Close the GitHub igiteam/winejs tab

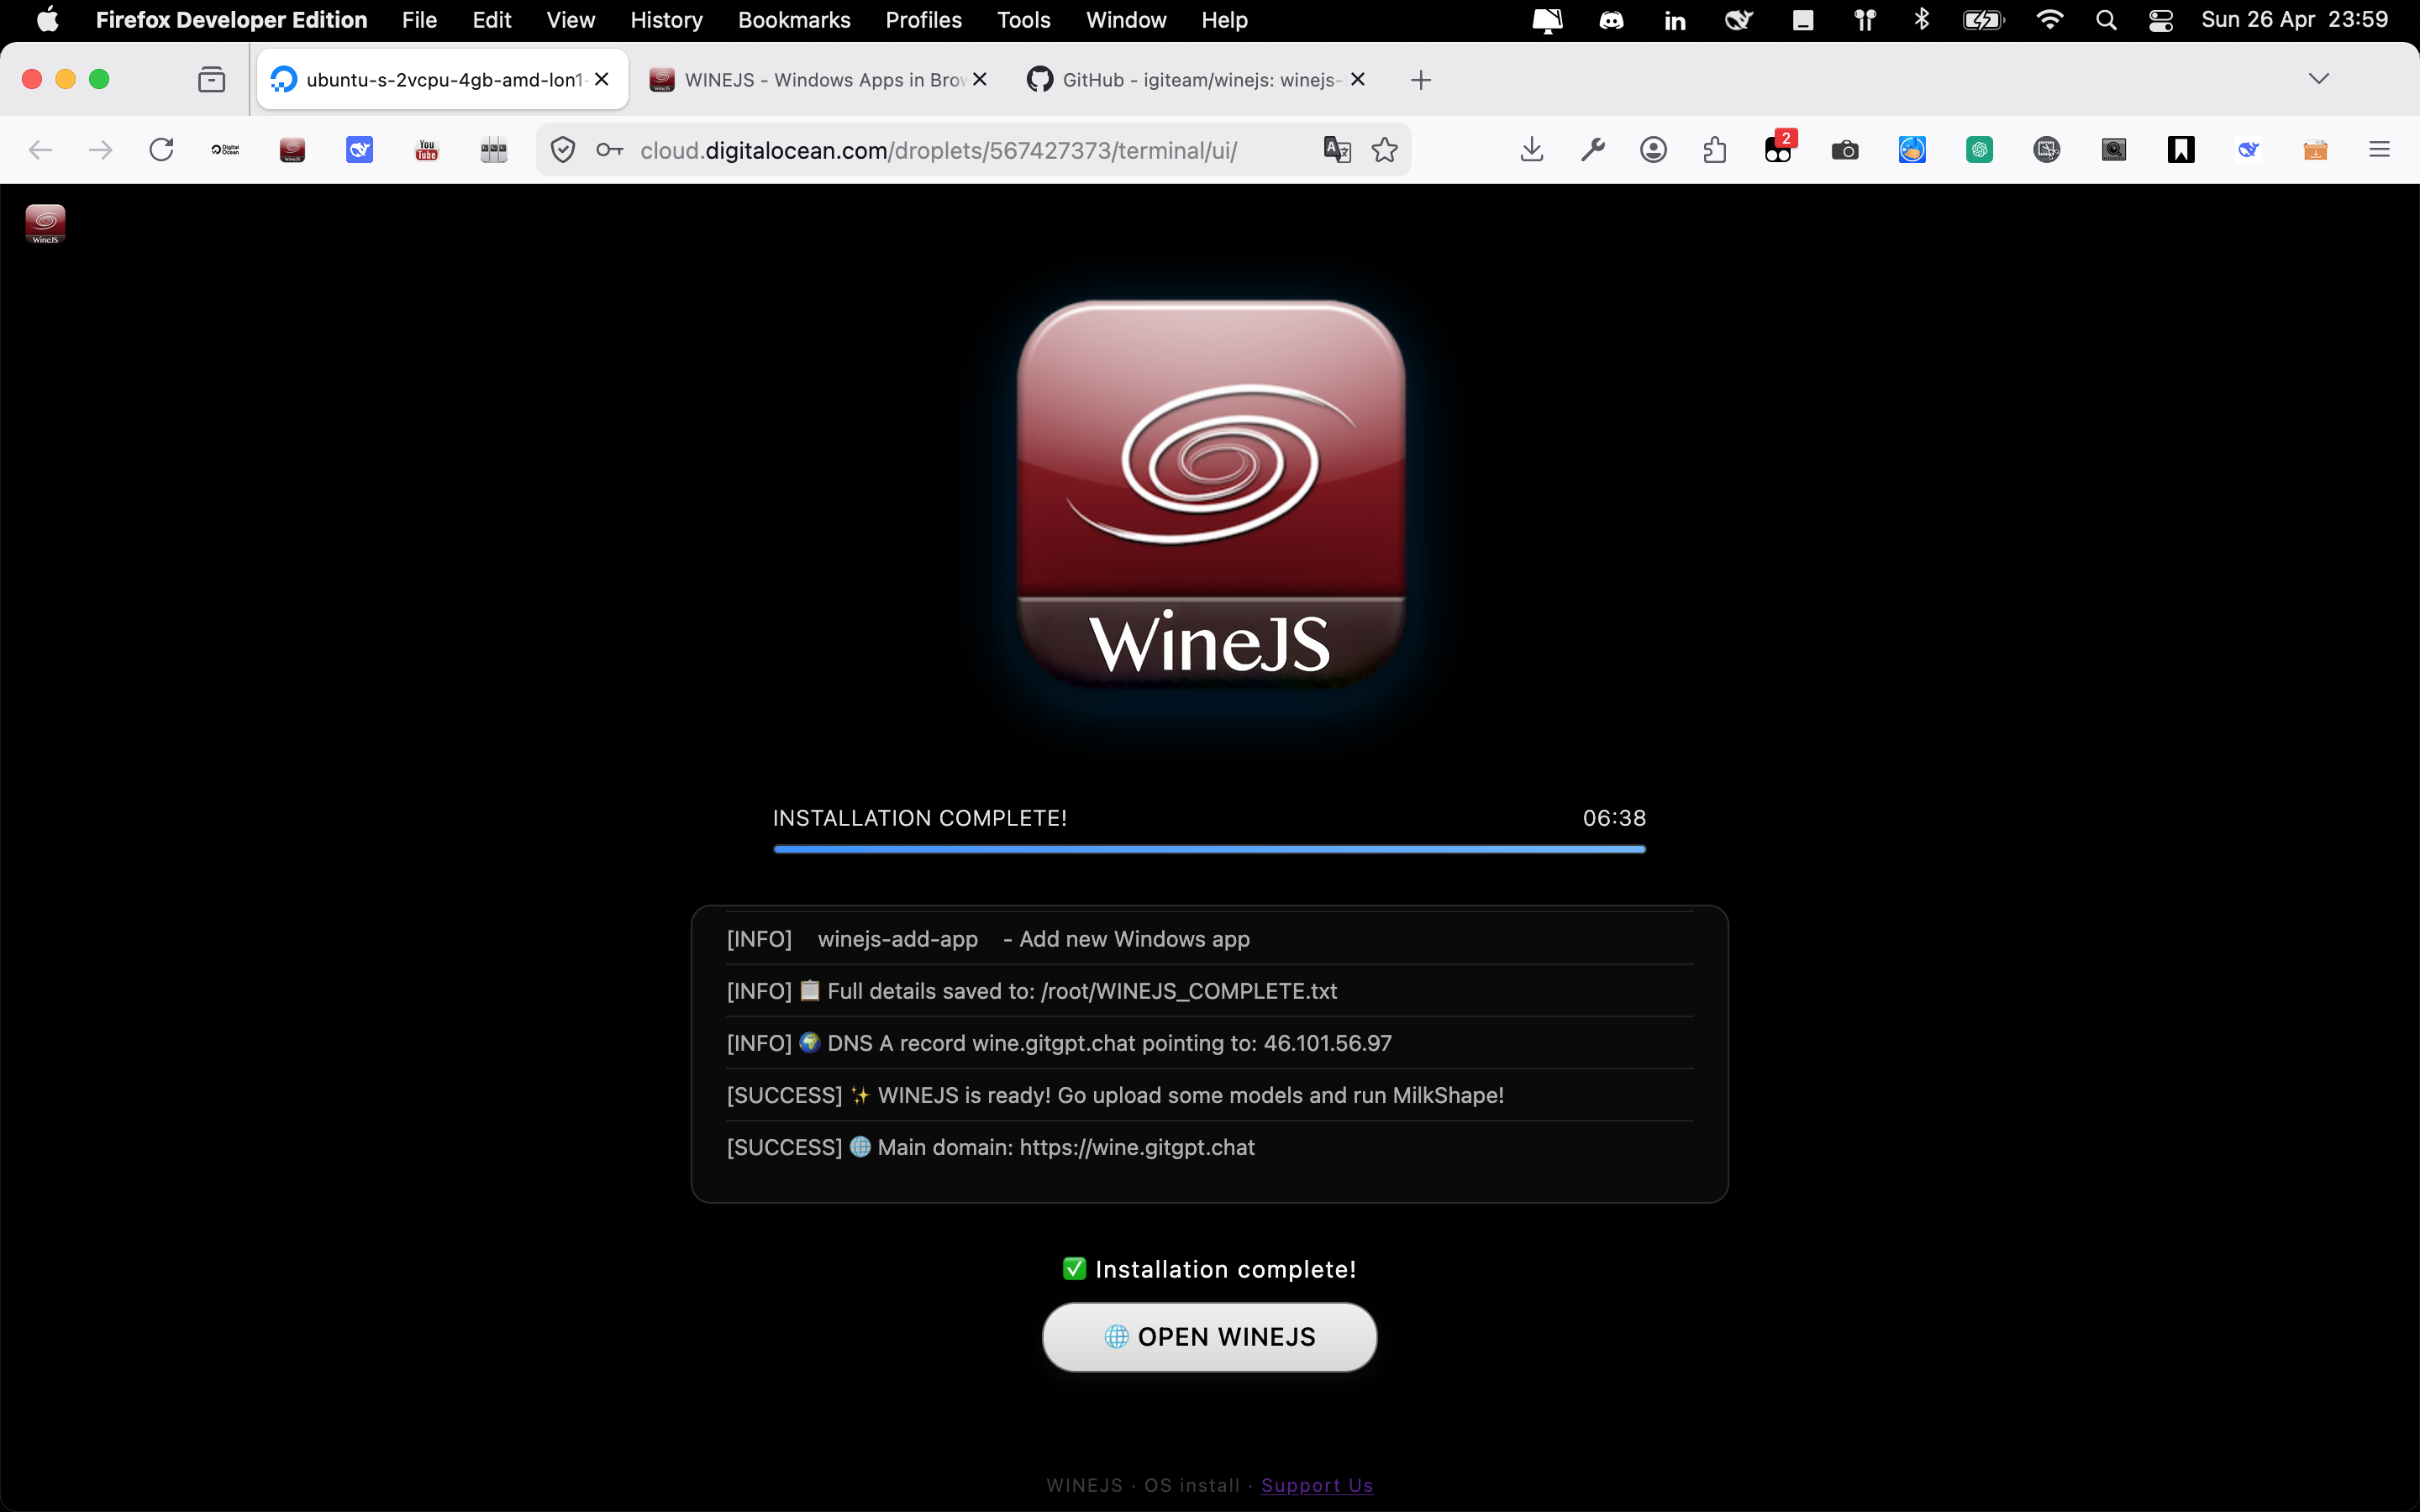[1358, 79]
